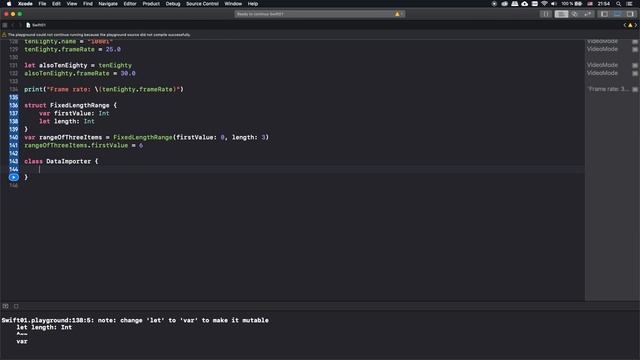Click line number 140 in gutter
The width and height of the screenshot is (640, 360).
click(13, 138)
